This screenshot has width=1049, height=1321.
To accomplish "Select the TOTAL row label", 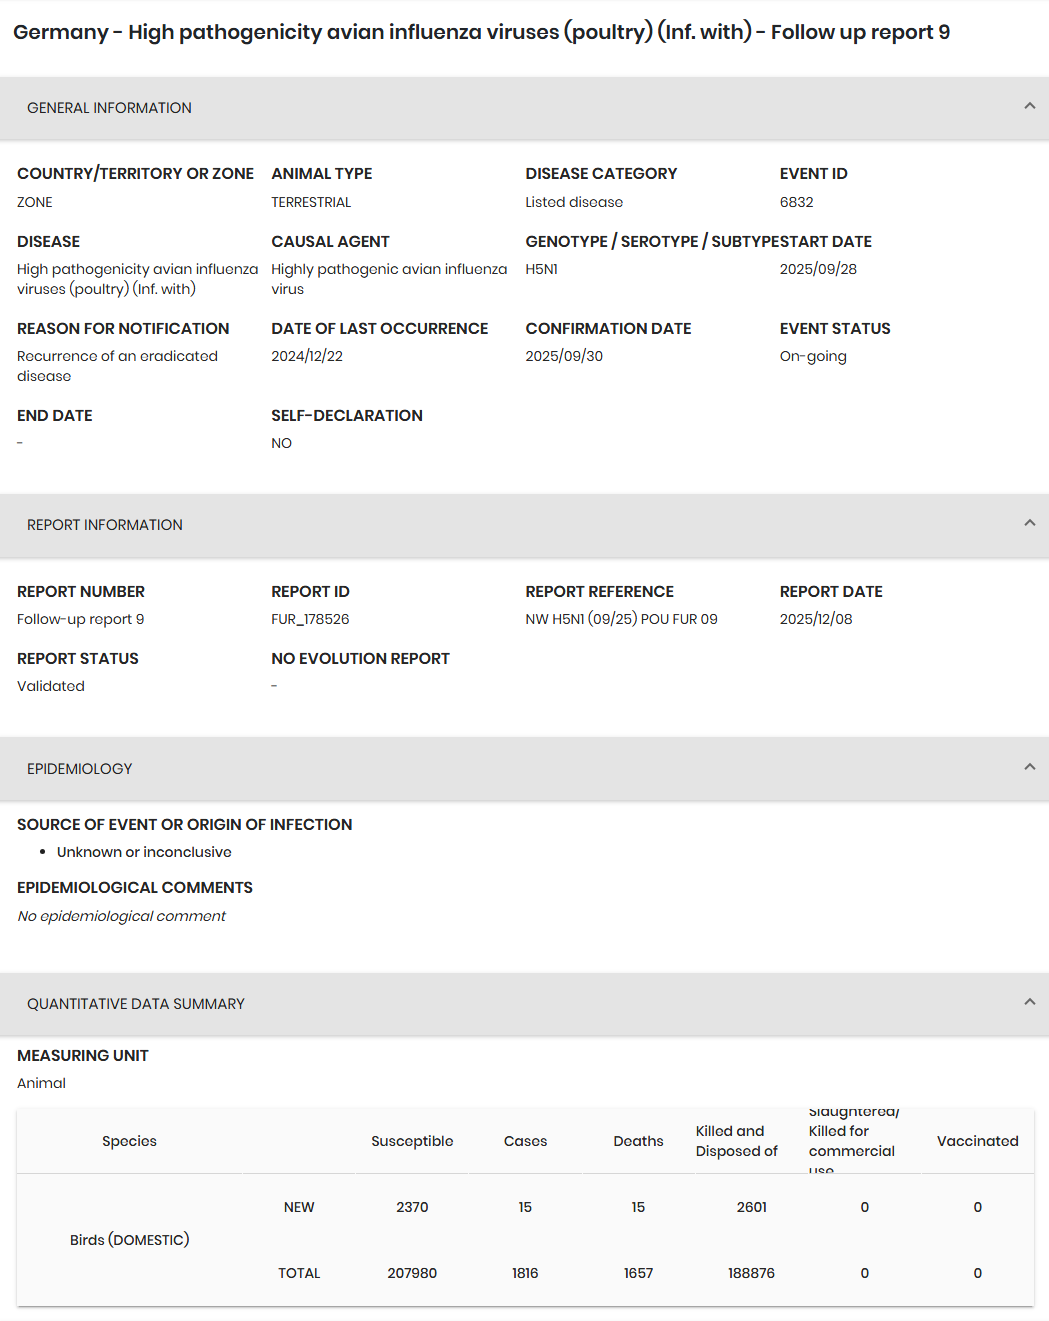I will 299,1273.
